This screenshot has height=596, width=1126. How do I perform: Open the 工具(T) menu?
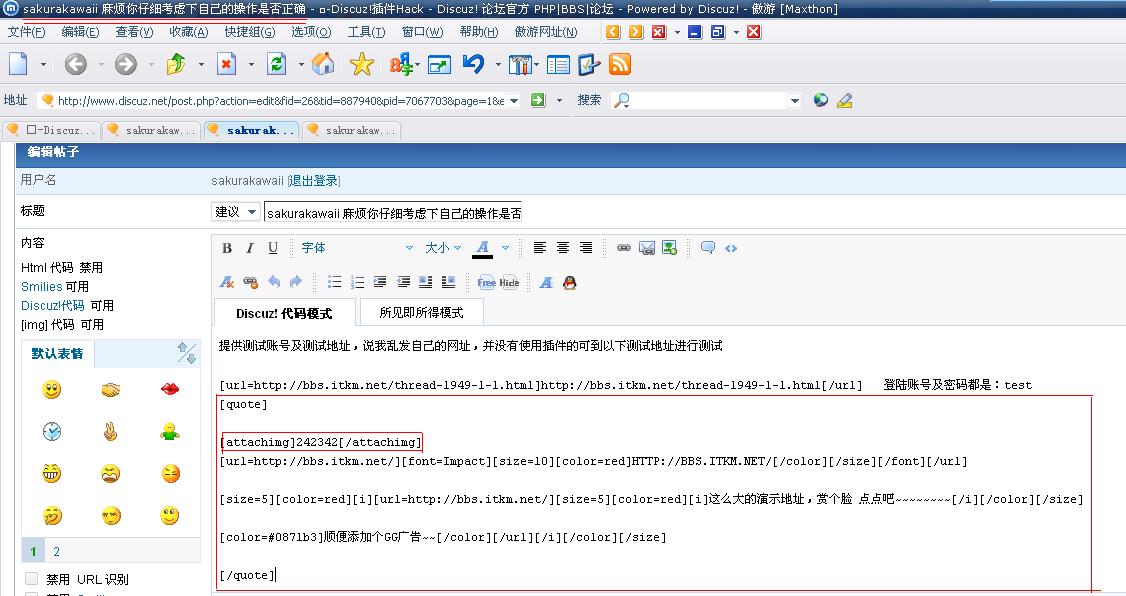[366, 32]
